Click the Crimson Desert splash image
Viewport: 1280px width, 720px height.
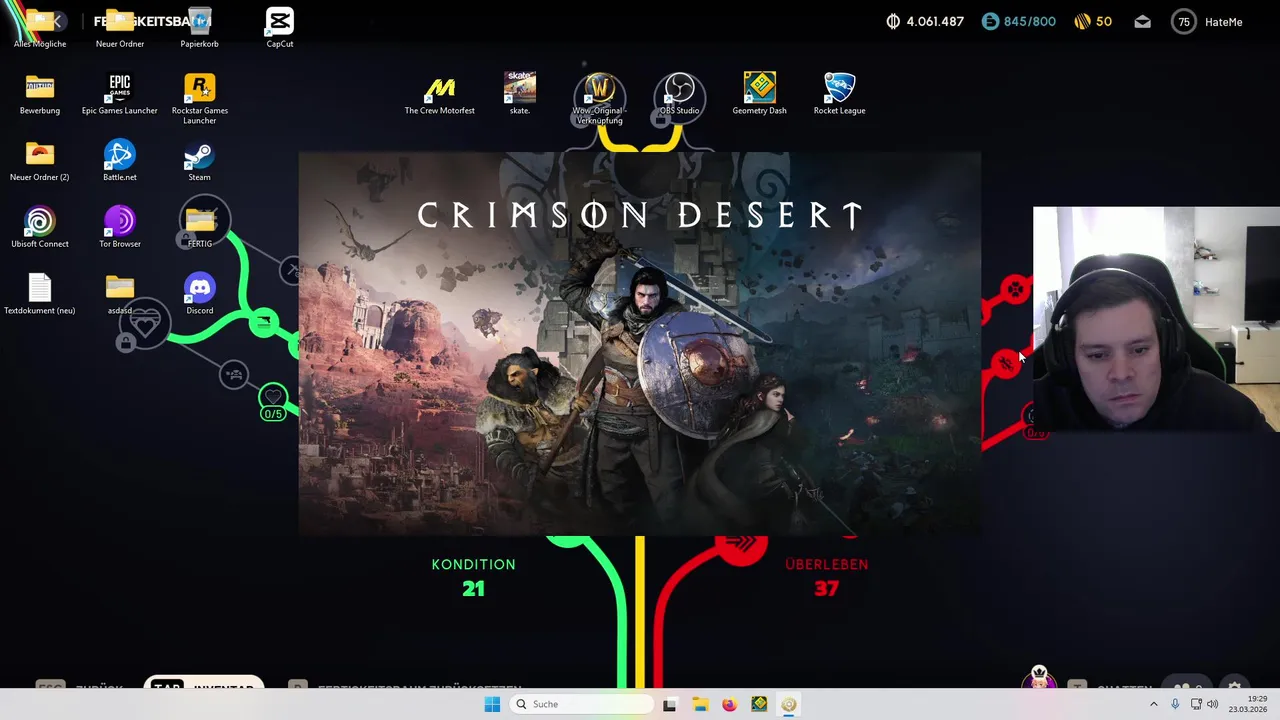coord(639,344)
